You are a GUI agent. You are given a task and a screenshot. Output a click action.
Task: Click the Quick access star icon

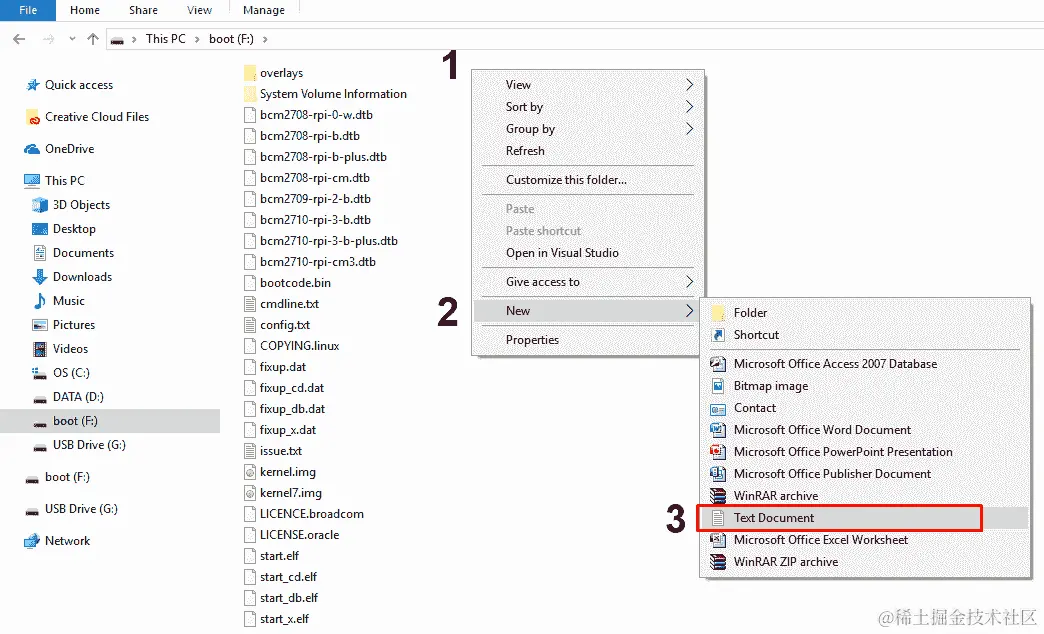(x=33, y=85)
